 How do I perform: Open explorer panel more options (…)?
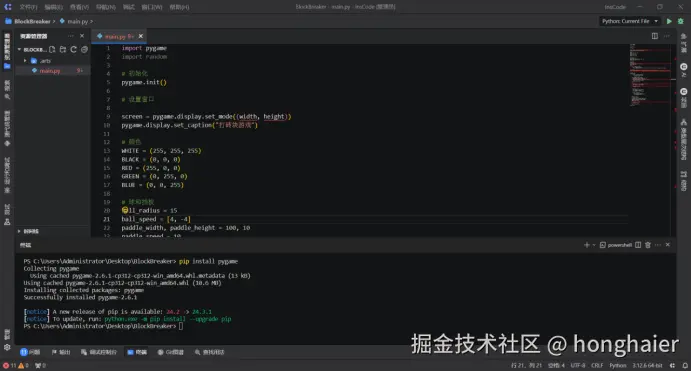71,36
